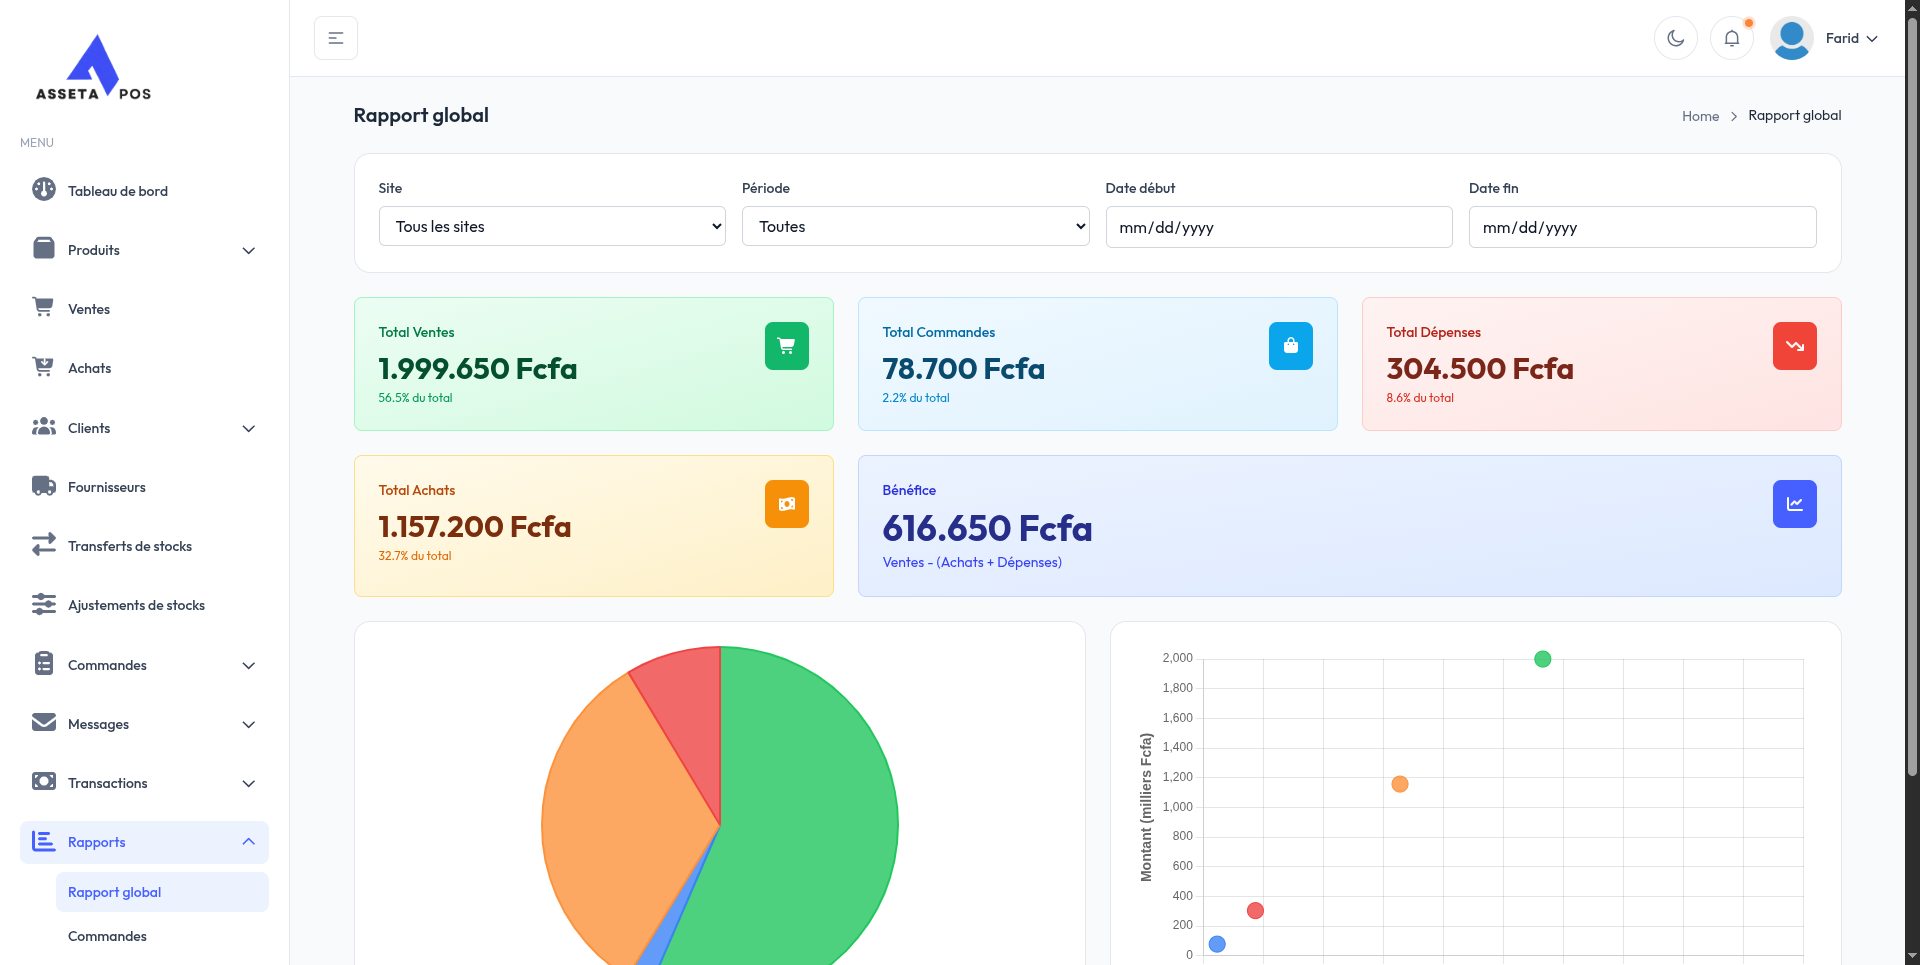Toggle dark mode with moon icon
The width and height of the screenshot is (1920, 965).
click(x=1675, y=38)
